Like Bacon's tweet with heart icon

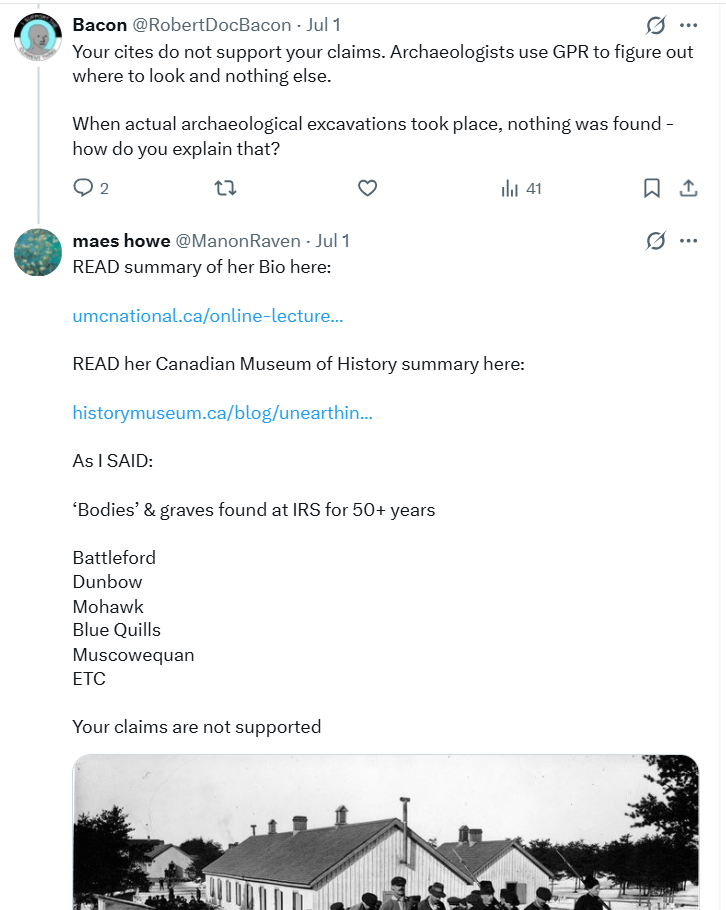(367, 188)
